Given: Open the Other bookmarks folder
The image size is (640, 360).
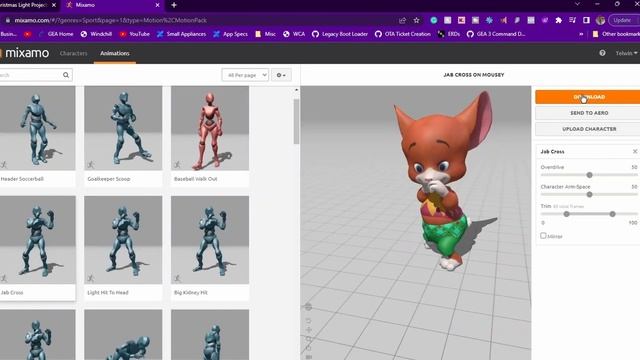Looking at the screenshot, I should (616, 34).
